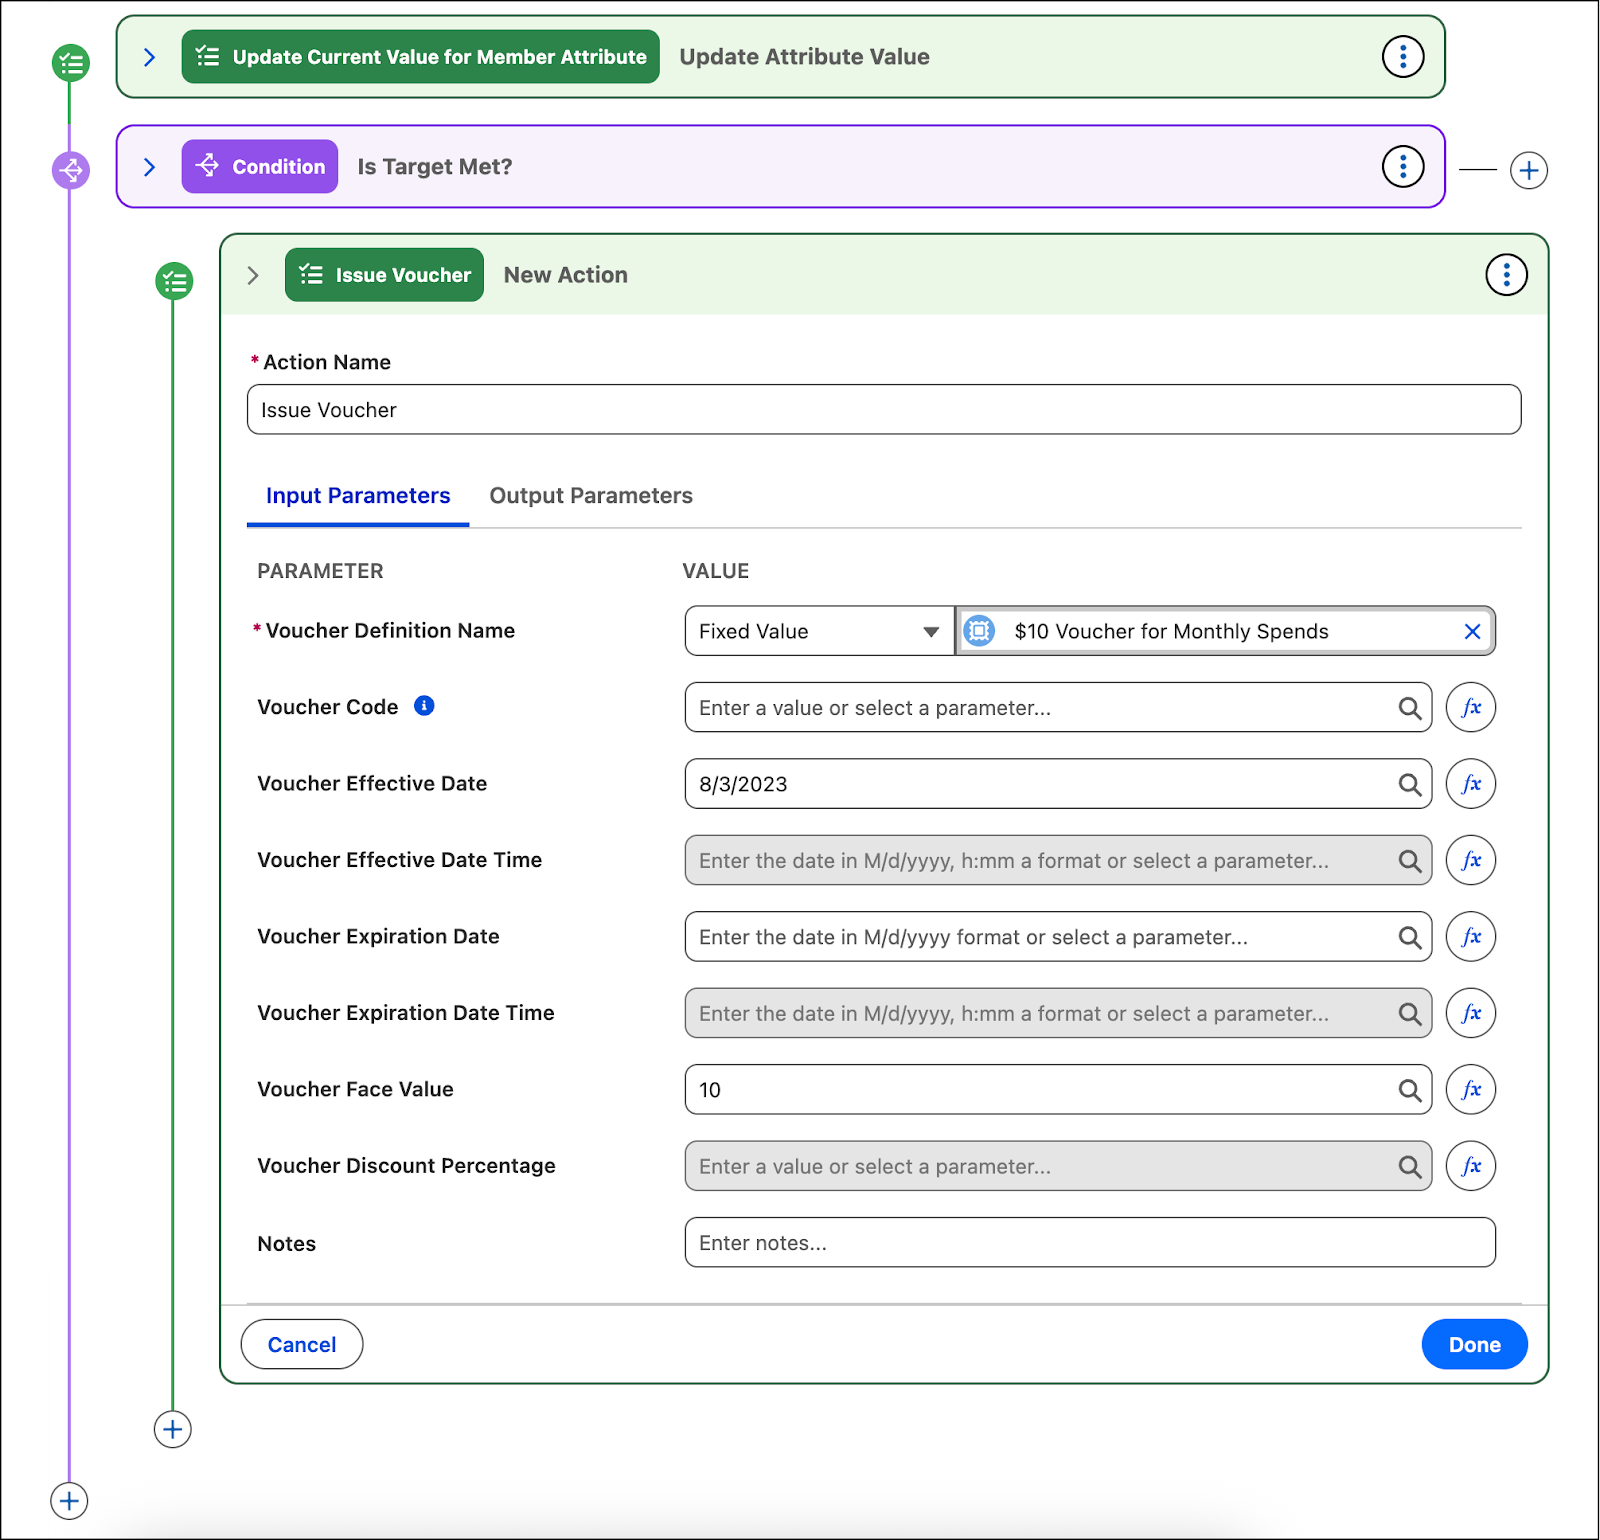1600x1540 pixels.
Task: Show Voucher Code info tooltip icon
Action: point(424,706)
